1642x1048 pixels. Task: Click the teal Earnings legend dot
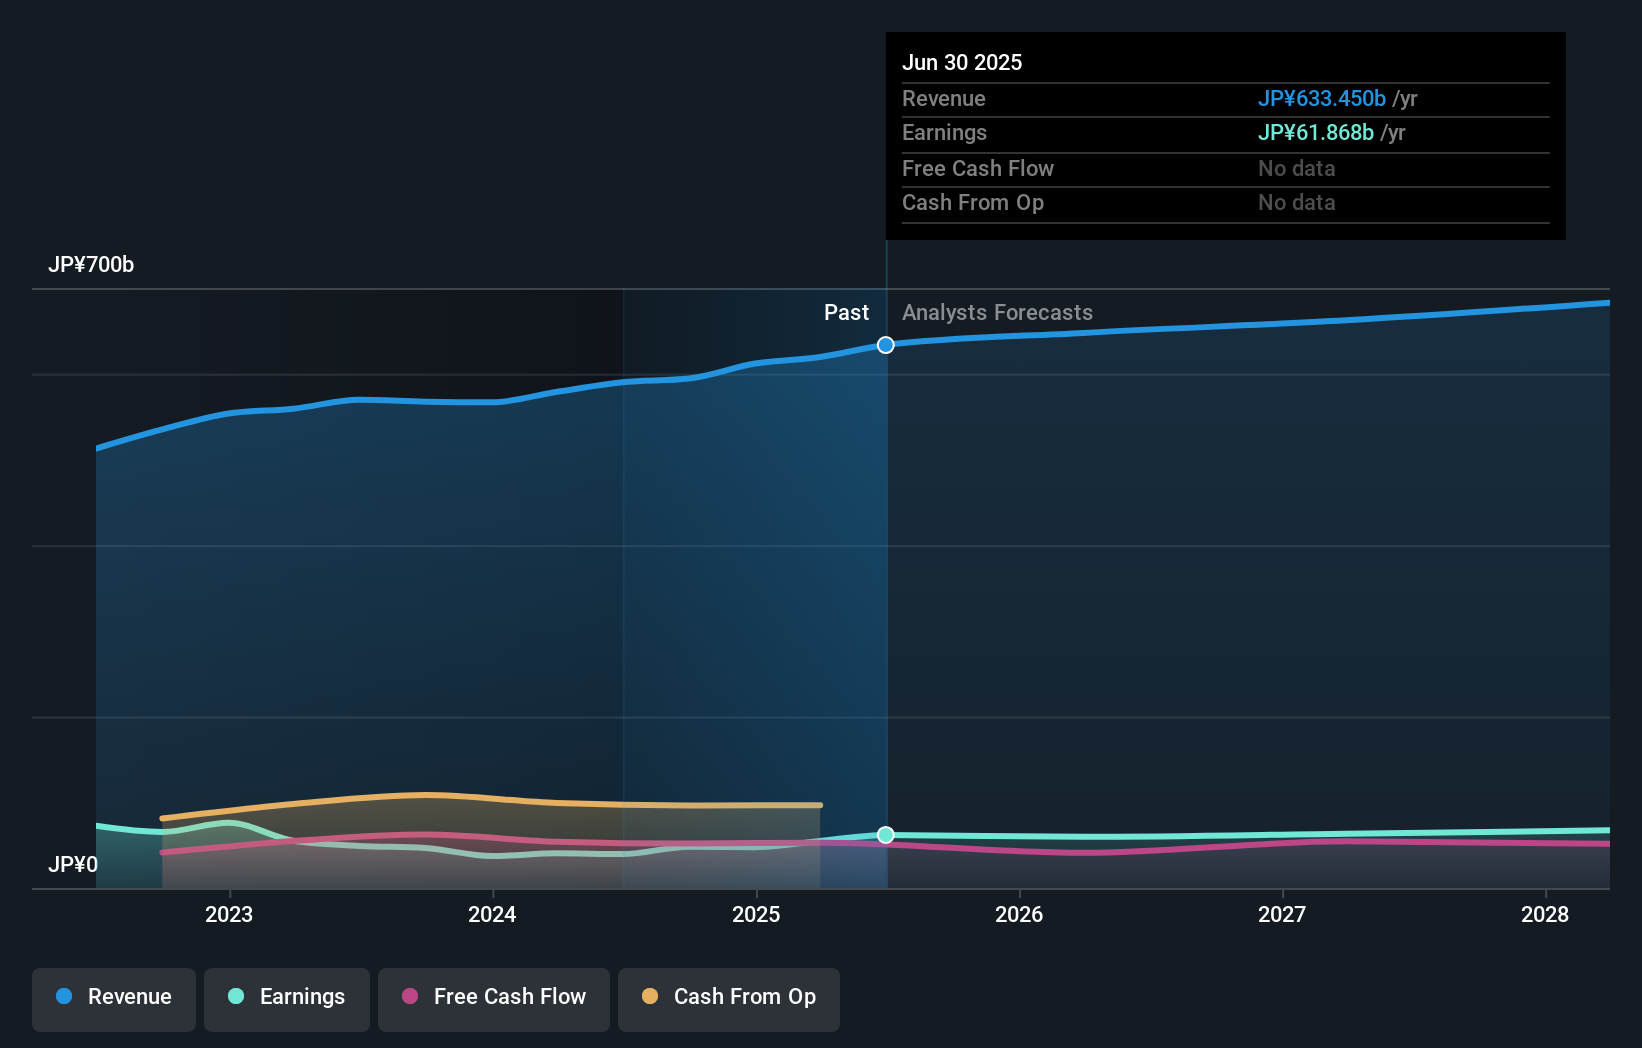[x=234, y=997]
